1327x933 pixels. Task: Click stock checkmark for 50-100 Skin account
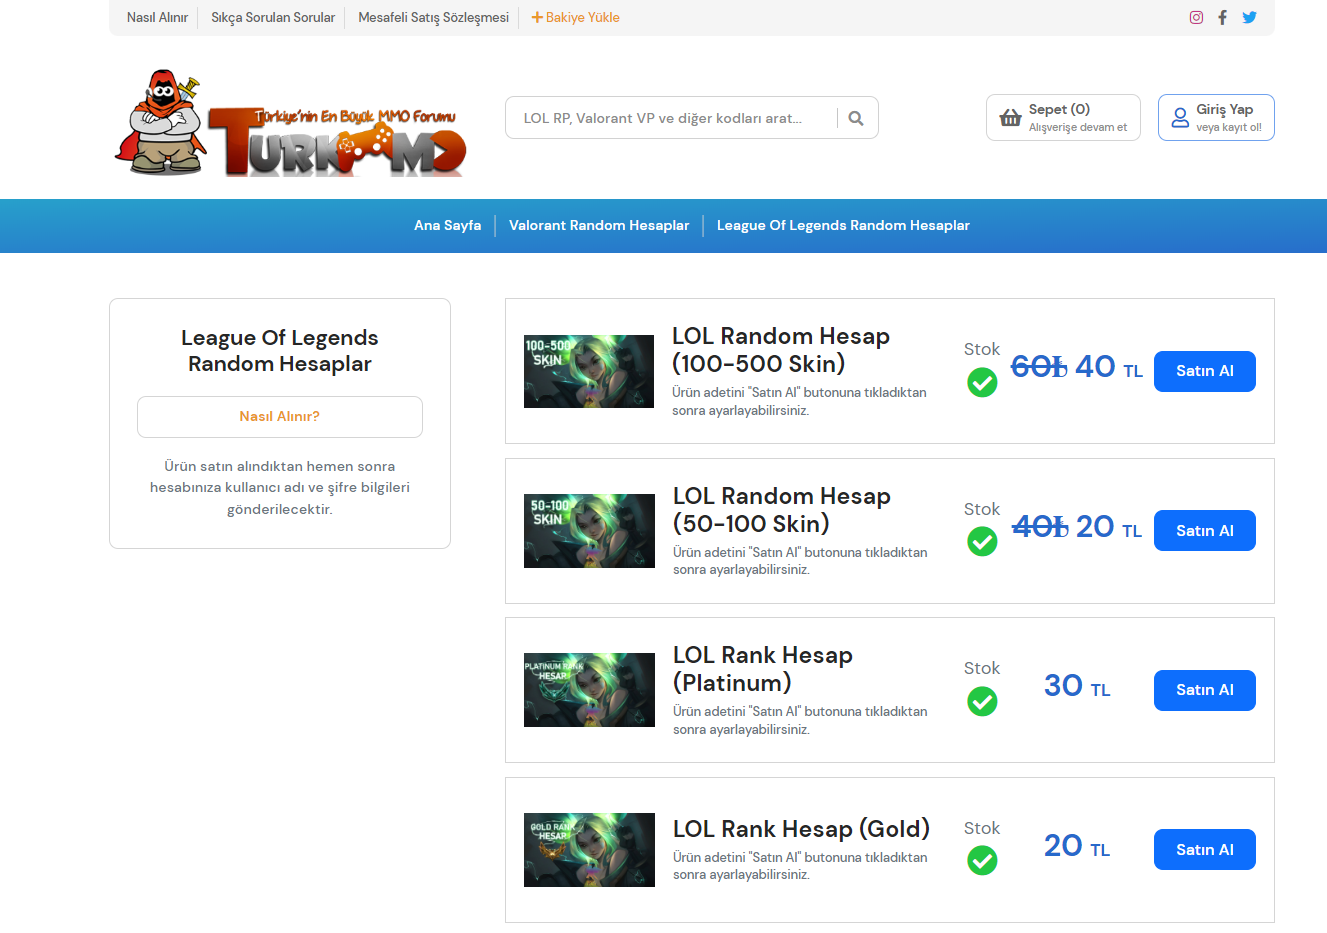[x=982, y=541]
